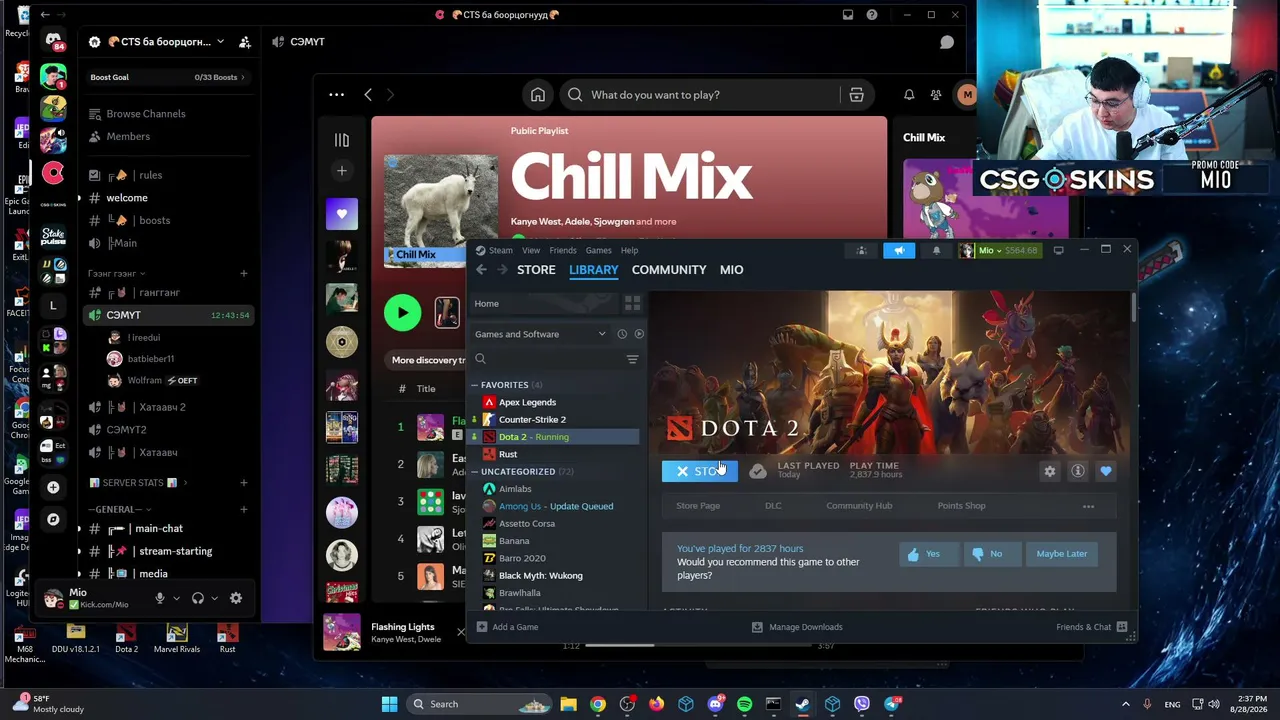Switch to the Steam STORE tab
Image resolution: width=1280 pixels, height=720 pixels.
coord(536,270)
